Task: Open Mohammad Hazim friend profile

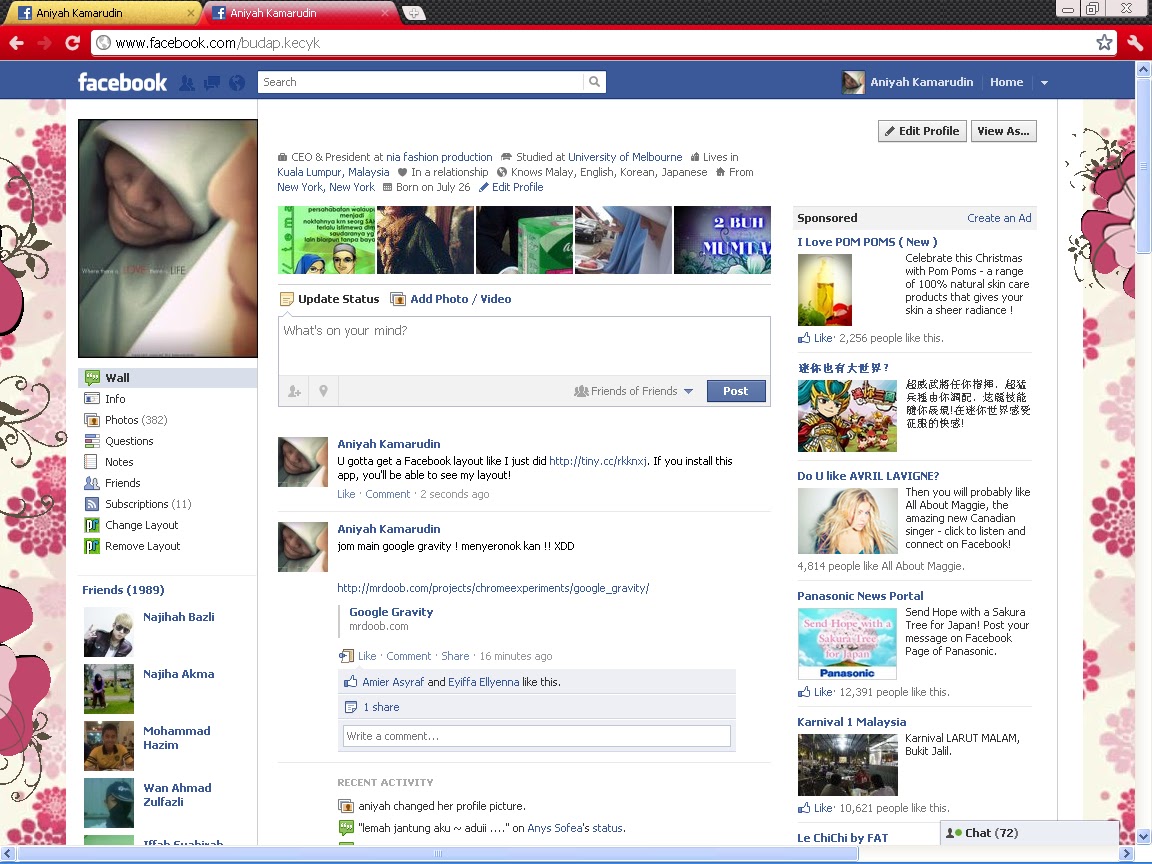Action: (x=176, y=738)
